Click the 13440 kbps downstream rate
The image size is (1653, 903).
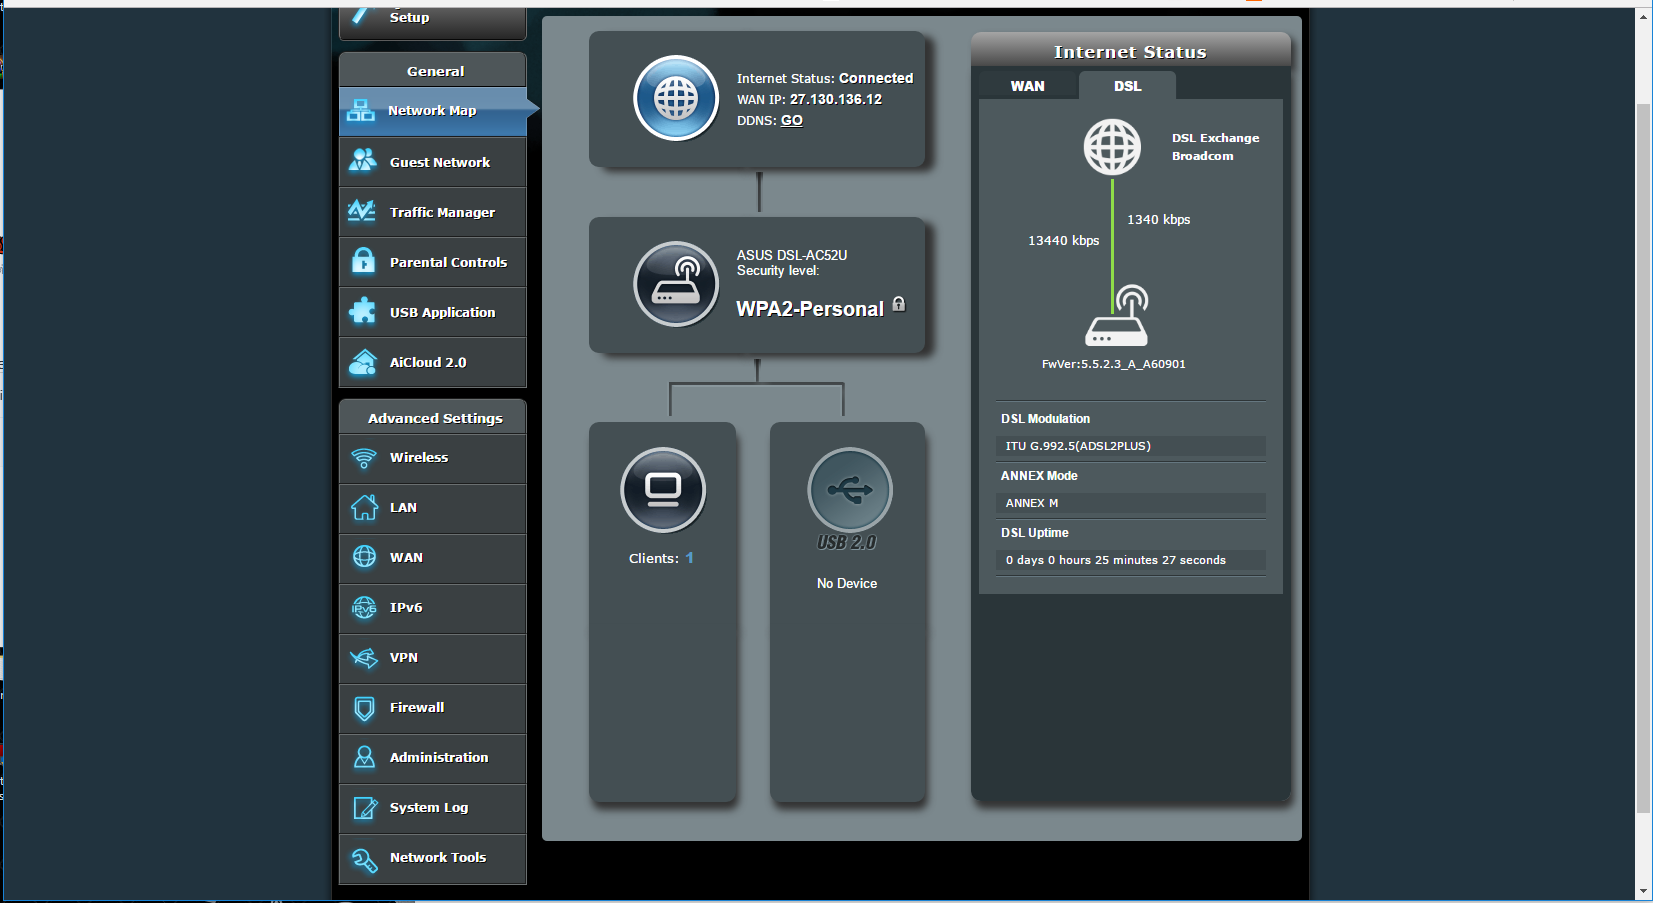coord(1064,241)
